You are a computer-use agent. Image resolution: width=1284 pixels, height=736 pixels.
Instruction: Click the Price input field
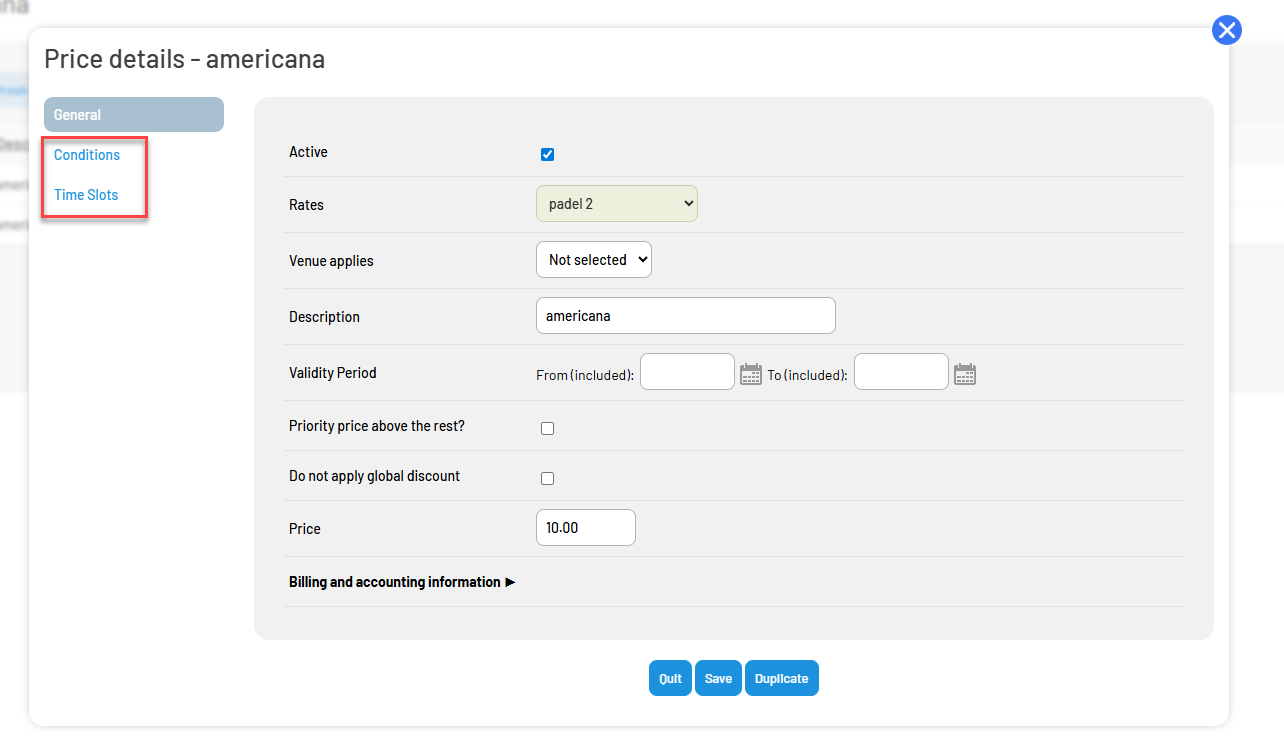coord(586,527)
